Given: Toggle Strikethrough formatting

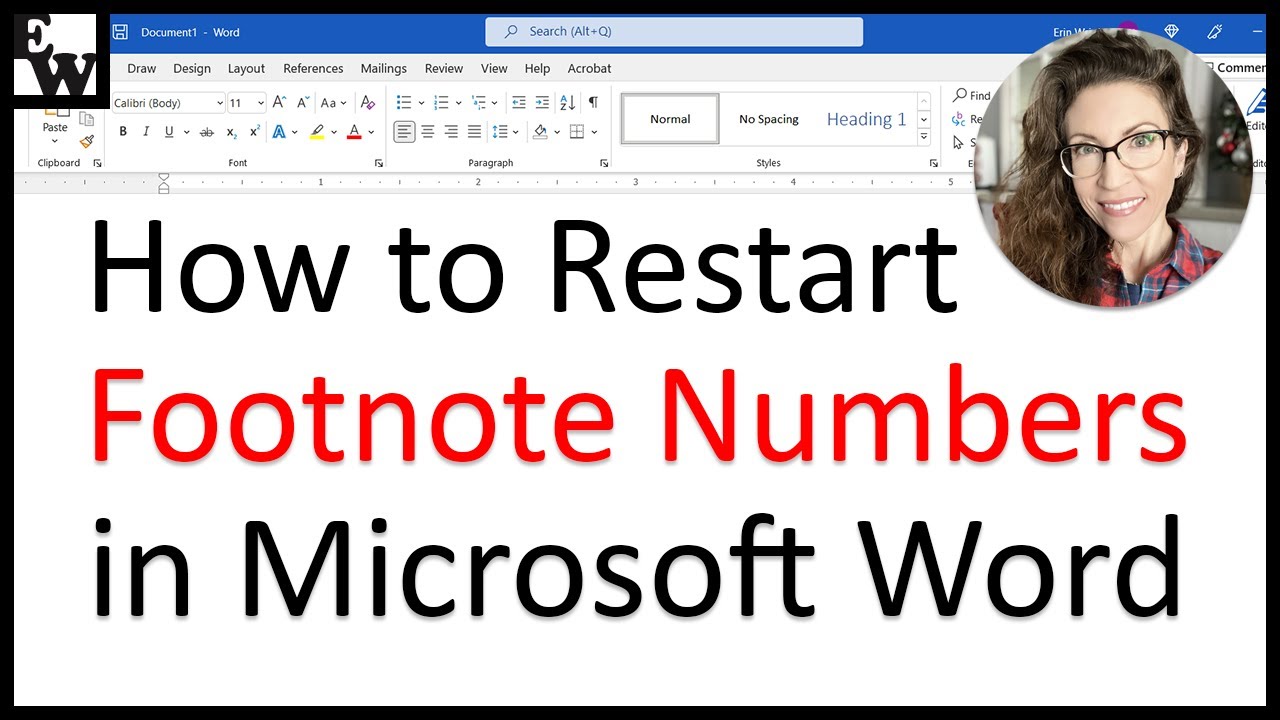Looking at the screenshot, I should click(x=207, y=132).
